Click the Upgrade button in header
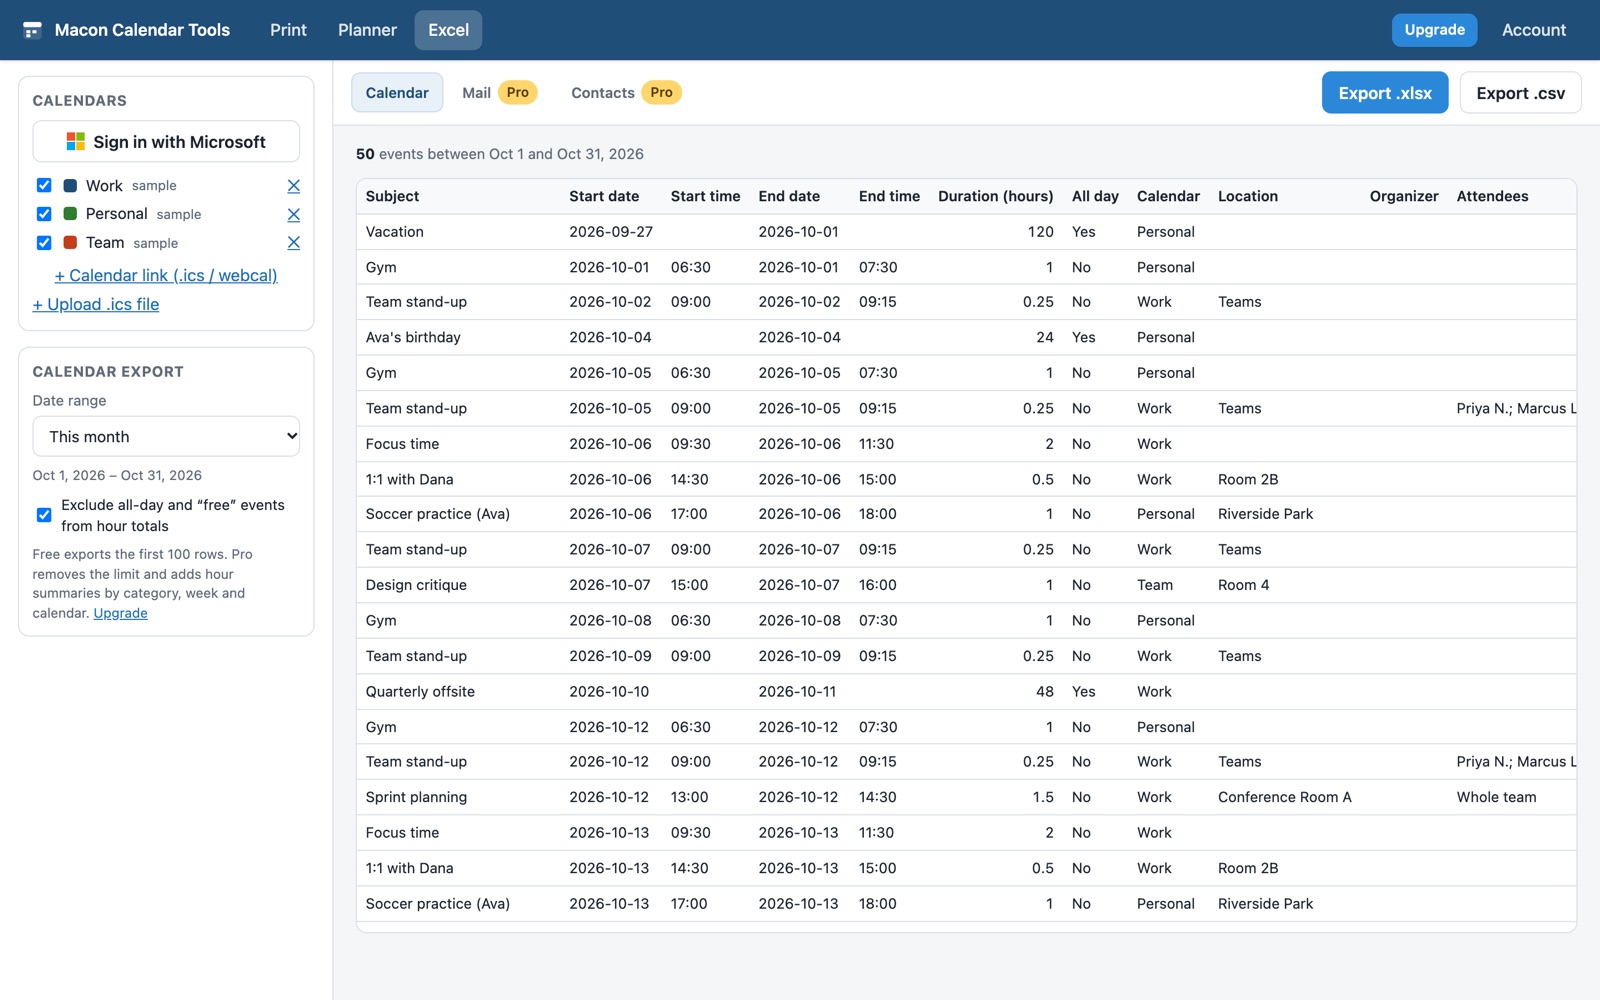Viewport: 1600px width, 1000px height. tap(1434, 30)
